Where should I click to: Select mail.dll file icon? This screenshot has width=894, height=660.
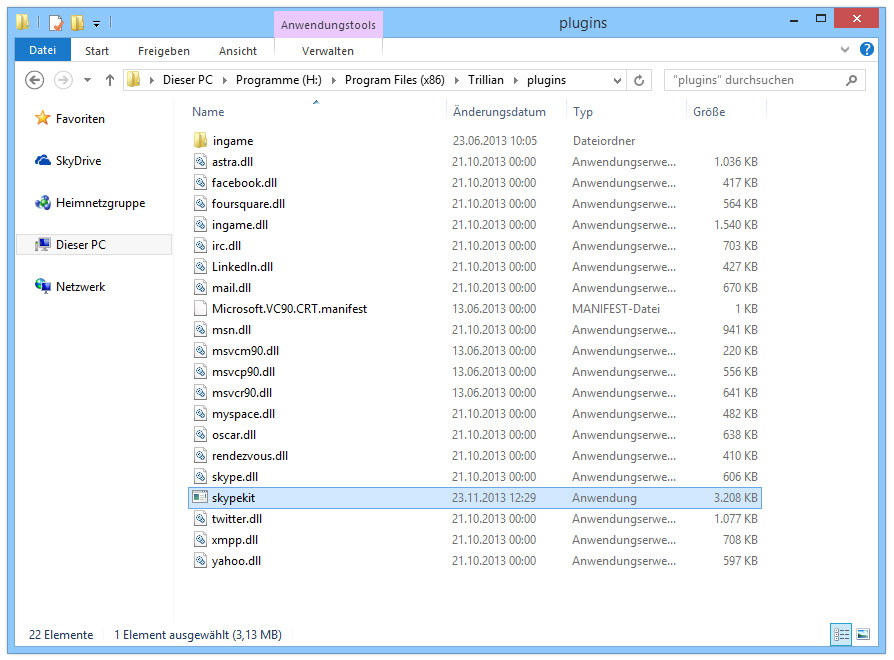coord(200,288)
